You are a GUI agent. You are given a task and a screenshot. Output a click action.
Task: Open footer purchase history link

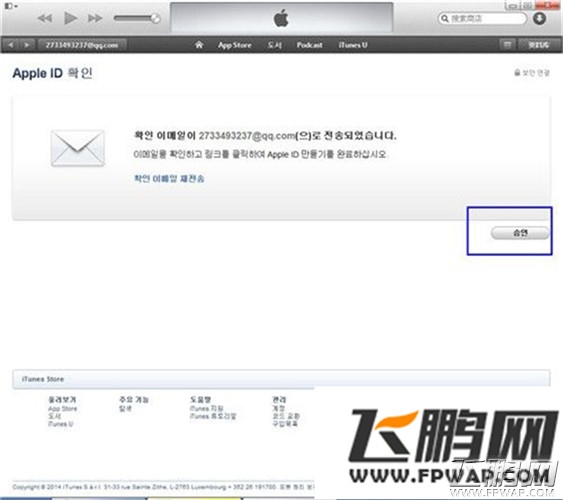tap(285, 424)
